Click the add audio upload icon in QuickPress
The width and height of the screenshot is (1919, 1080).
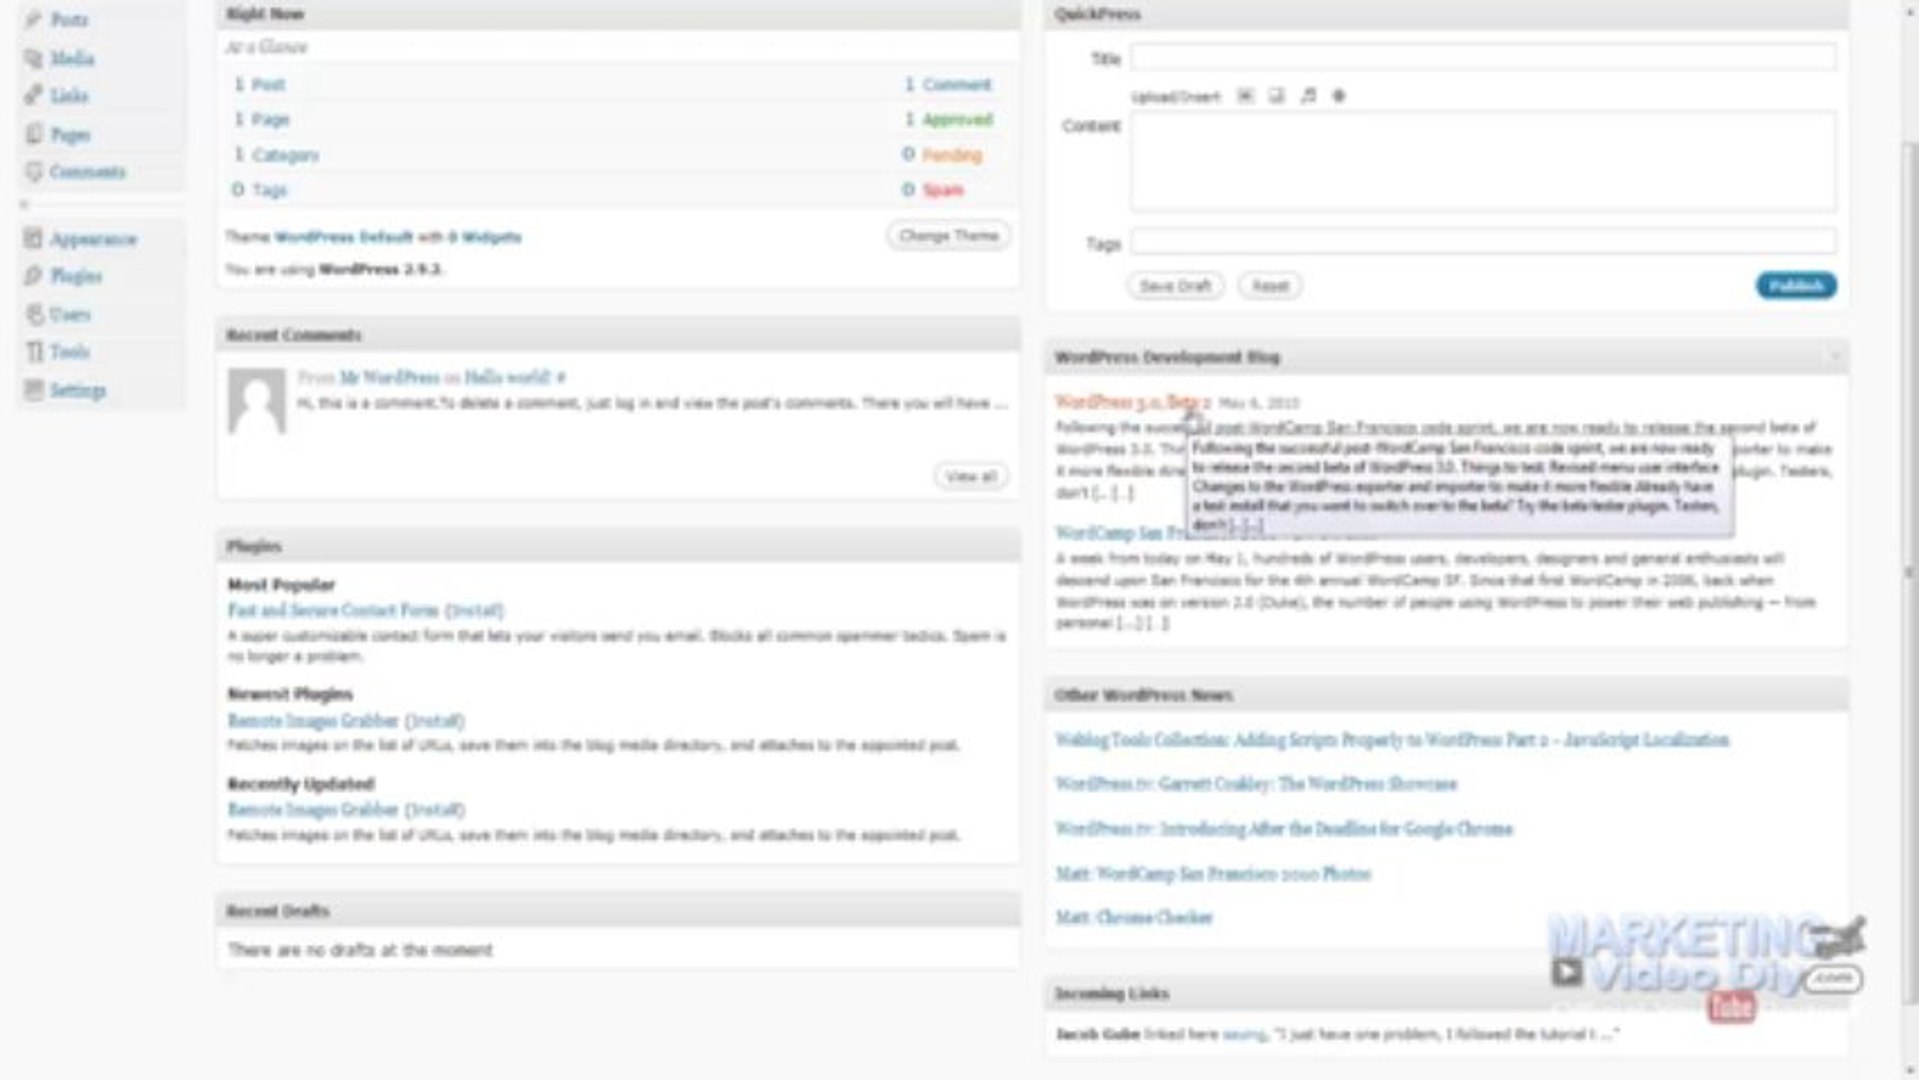(x=1307, y=95)
